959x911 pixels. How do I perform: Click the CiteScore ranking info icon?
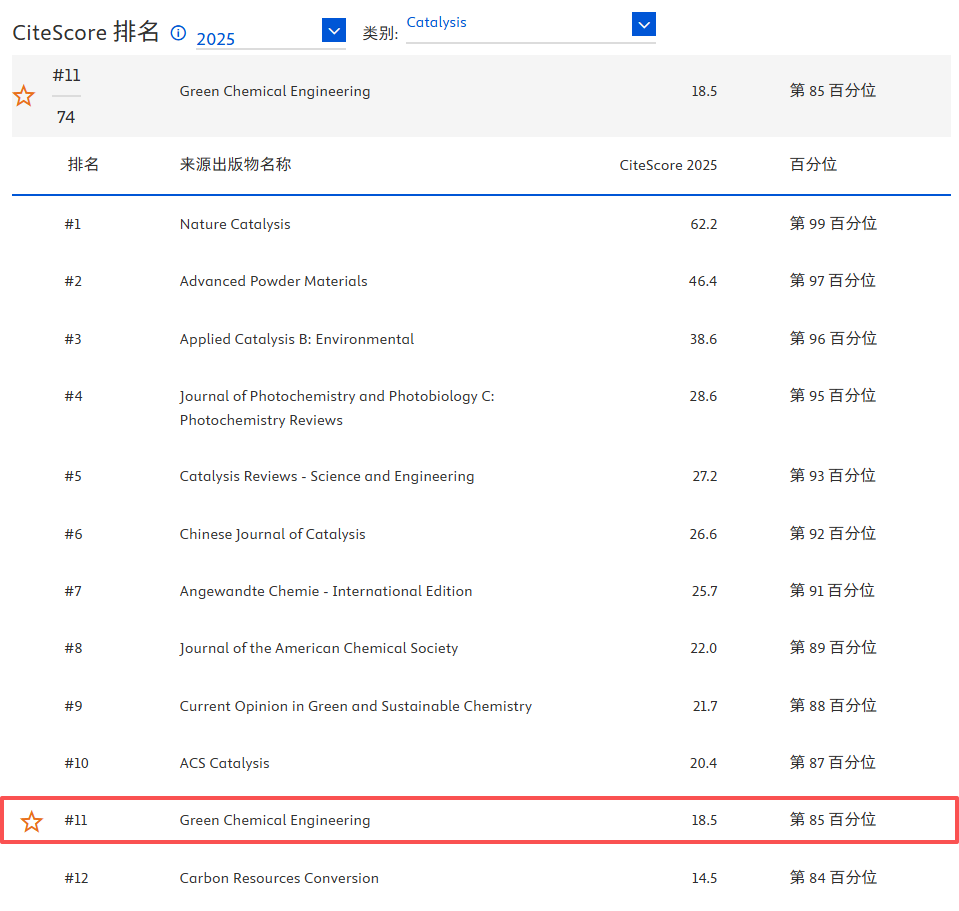tap(178, 33)
